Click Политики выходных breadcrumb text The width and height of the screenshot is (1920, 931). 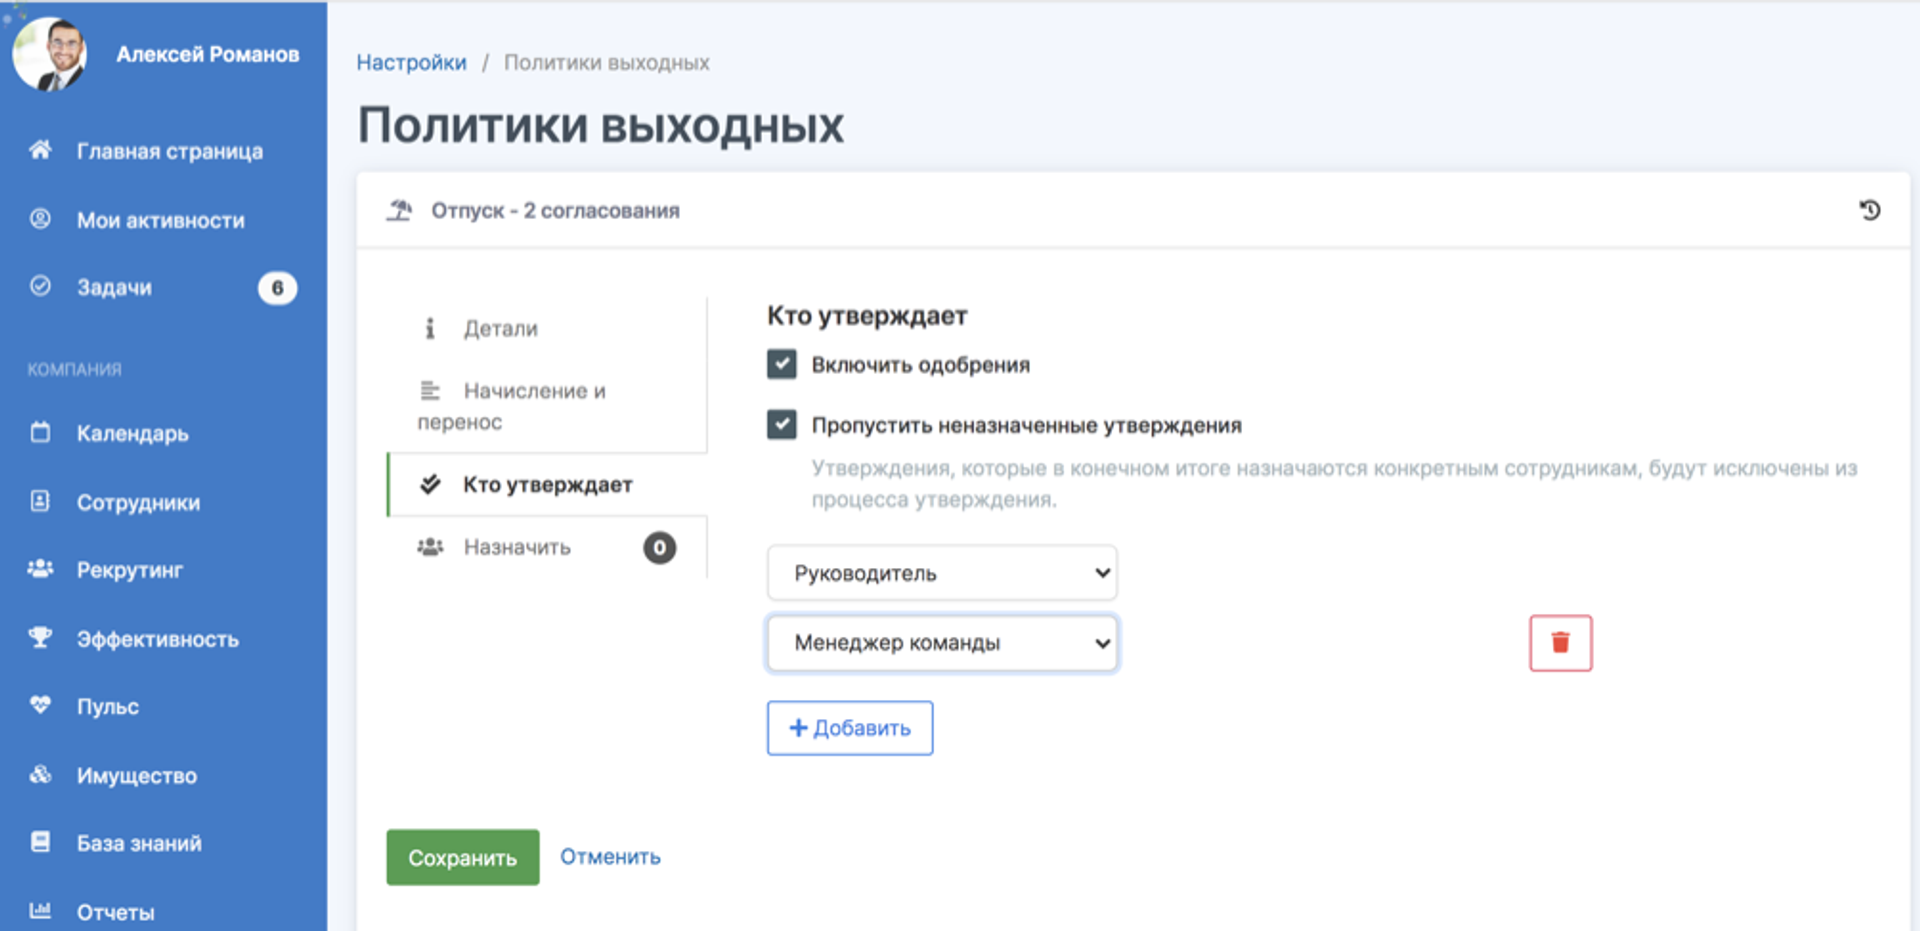click(x=607, y=63)
